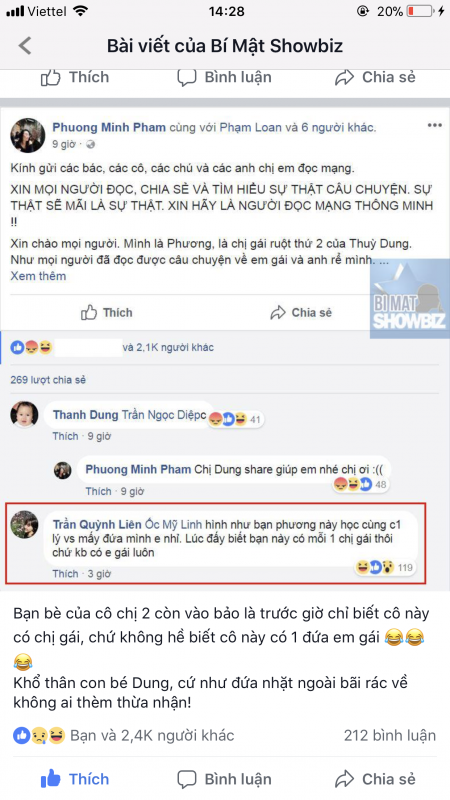Like the shared post by Phuong Minh Pham
The width and height of the screenshot is (450, 800).
[107, 312]
